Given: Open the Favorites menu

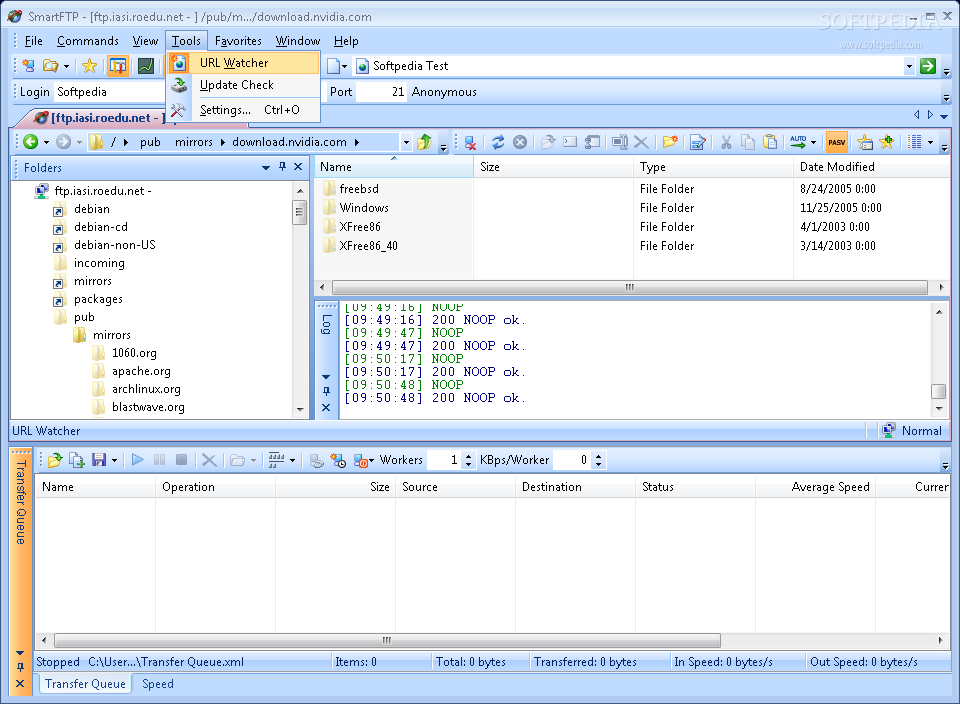Looking at the screenshot, I should 238,41.
